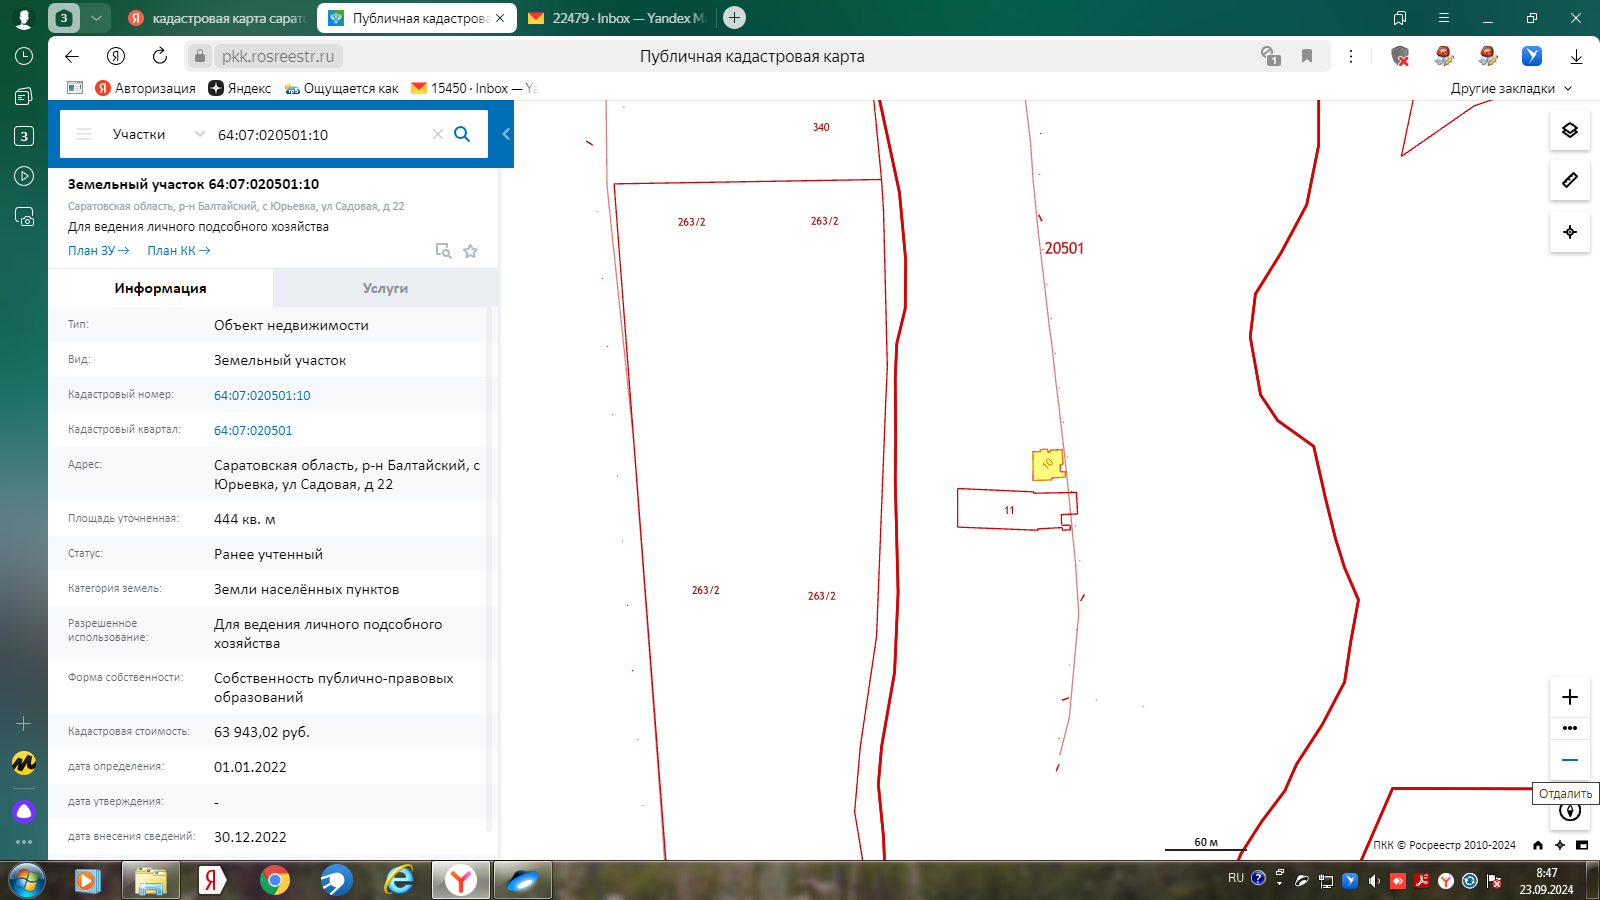
Task: Open Internet Explorer from the taskbar
Action: 399,880
